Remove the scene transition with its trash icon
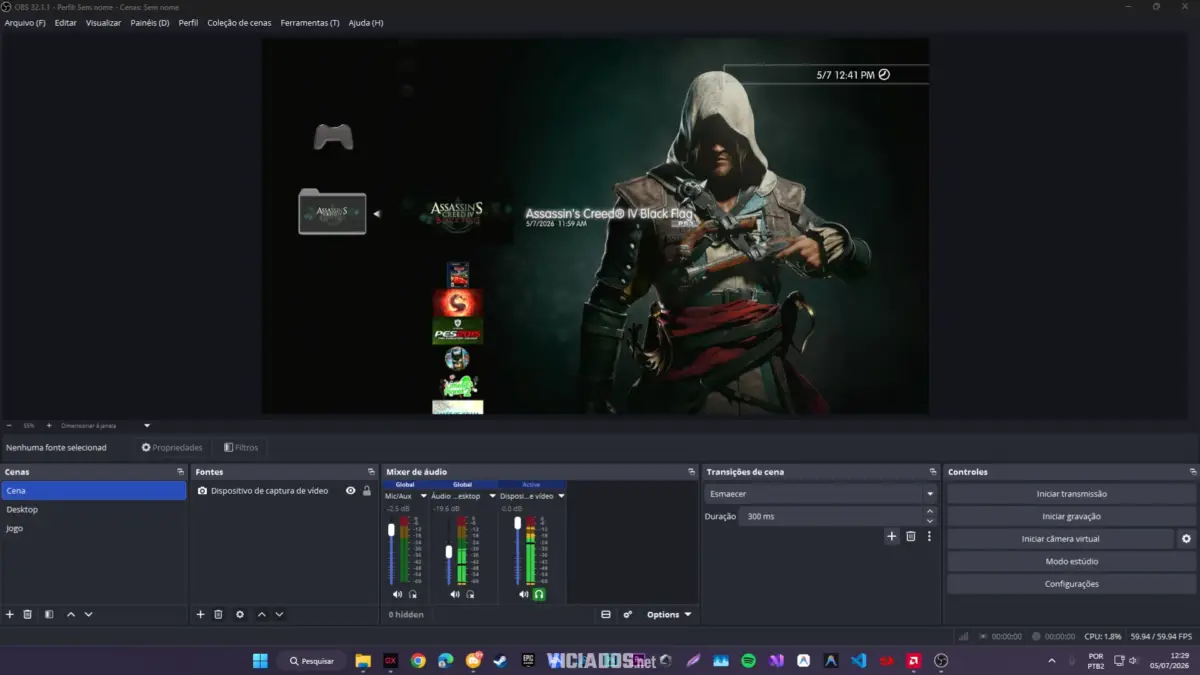The height and width of the screenshot is (675, 1200). [x=911, y=536]
